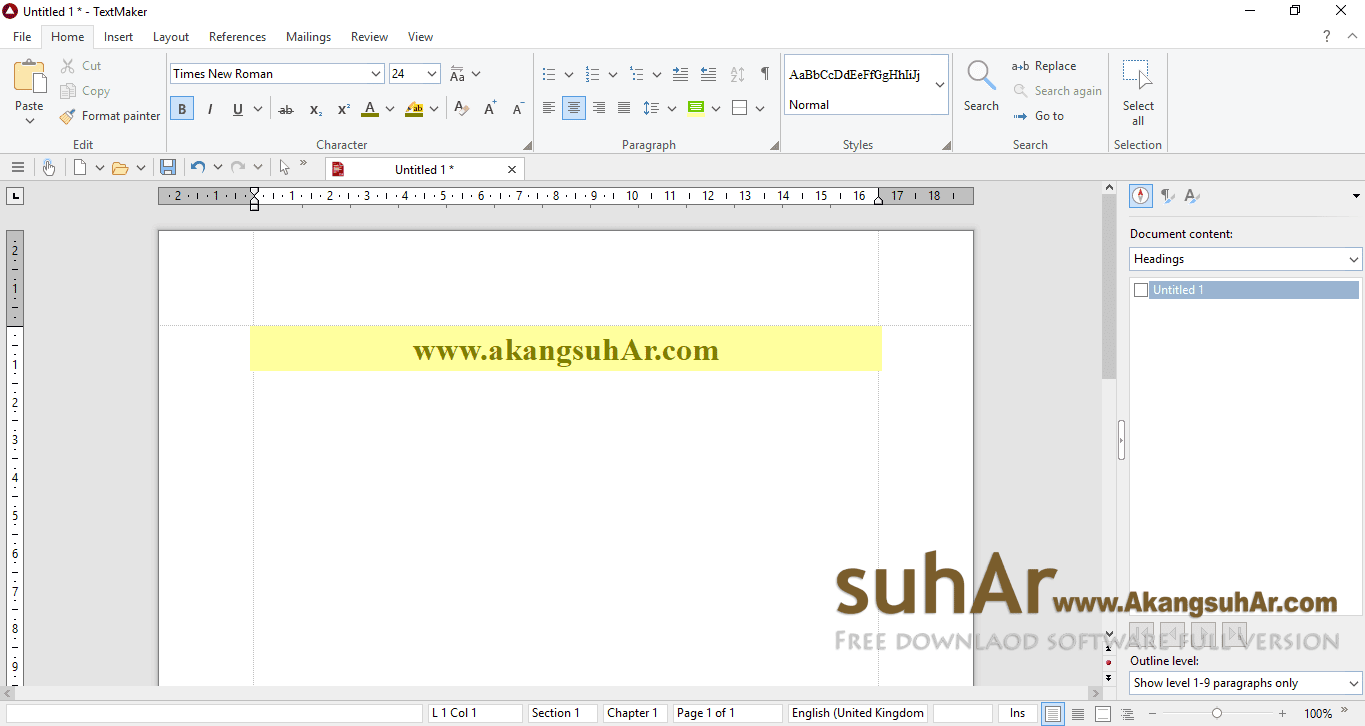Align paragraph left
The image size is (1365, 726).
click(549, 108)
